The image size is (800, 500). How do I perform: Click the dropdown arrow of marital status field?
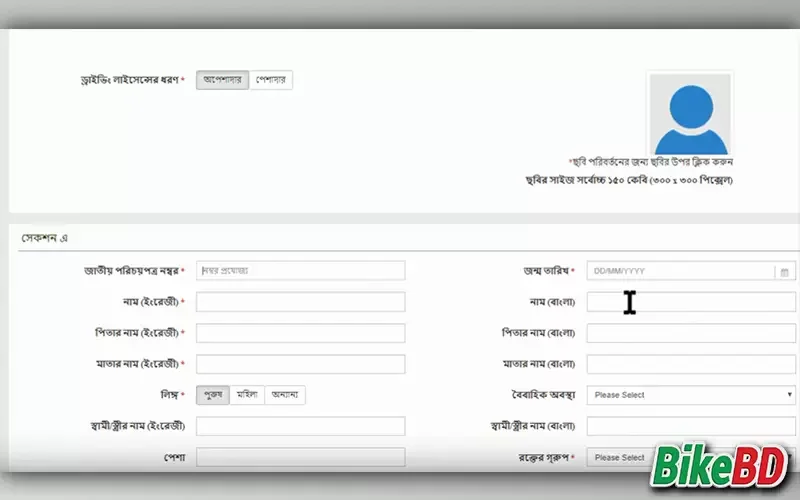tap(789, 395)
